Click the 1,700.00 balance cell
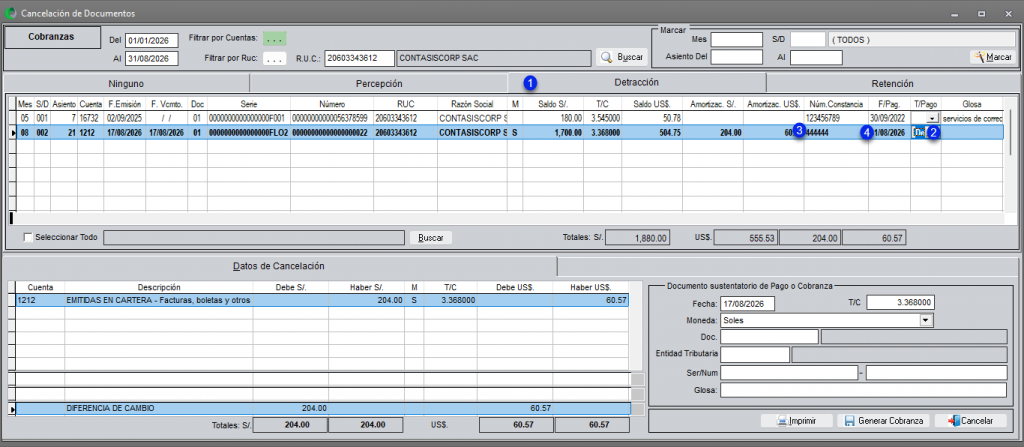Image resolution: width=1024 pixels, height=447 pixels. 554,133
